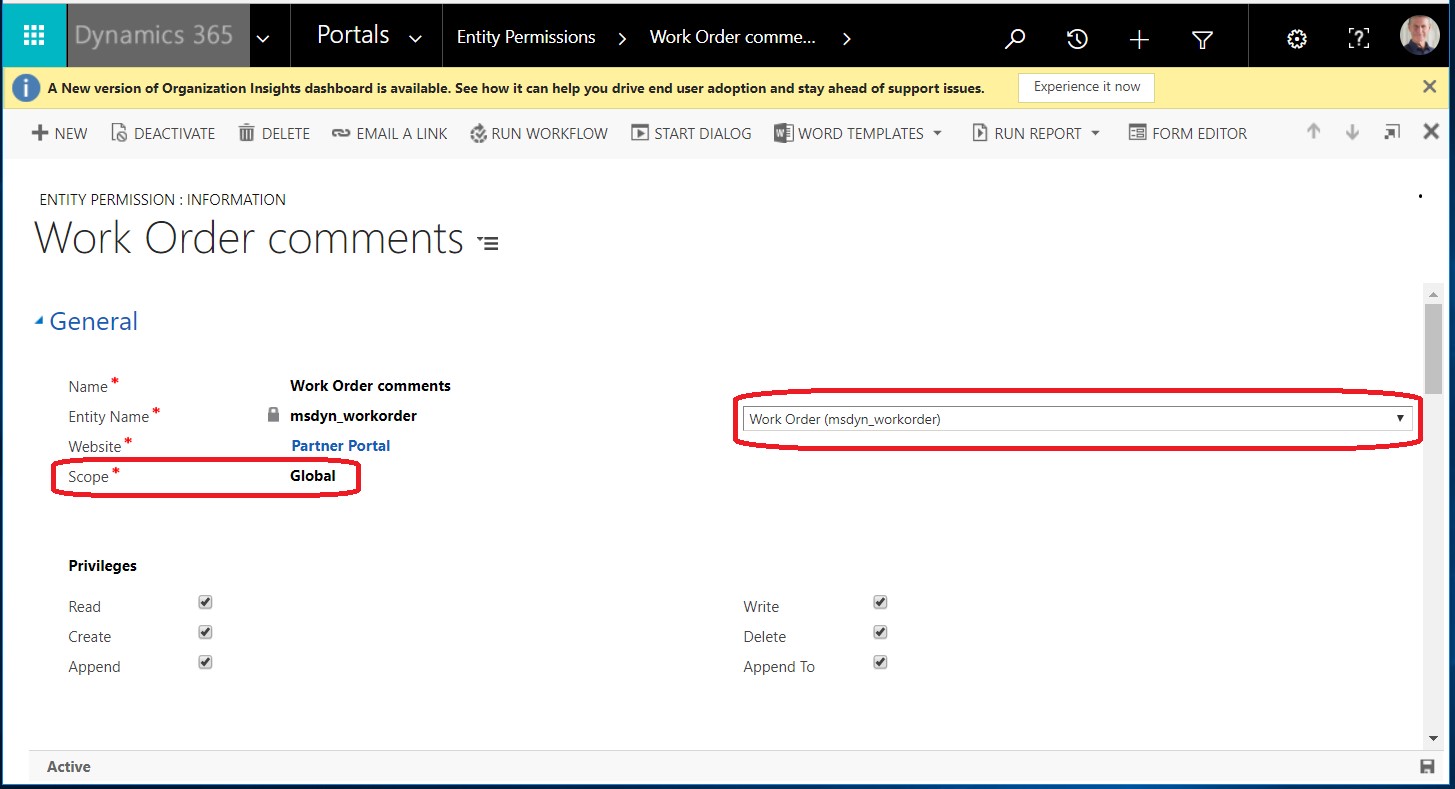Screen dimensions: 1455x789
Task: Click the pop-out window icon
Action: click(x=1392, y=132)
